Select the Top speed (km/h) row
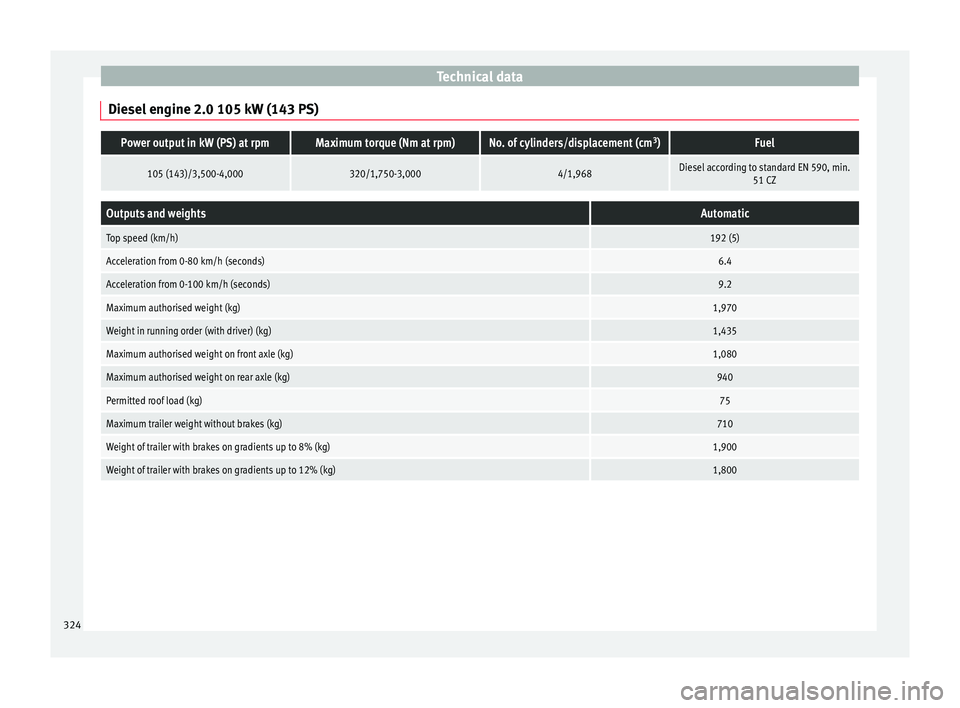Screen dimensions: 960x708 479,238
